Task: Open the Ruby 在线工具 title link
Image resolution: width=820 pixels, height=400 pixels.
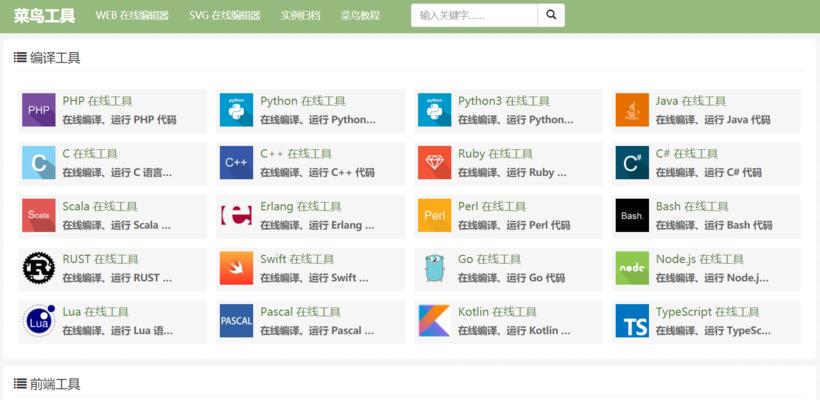Action: tap(495, 154)
